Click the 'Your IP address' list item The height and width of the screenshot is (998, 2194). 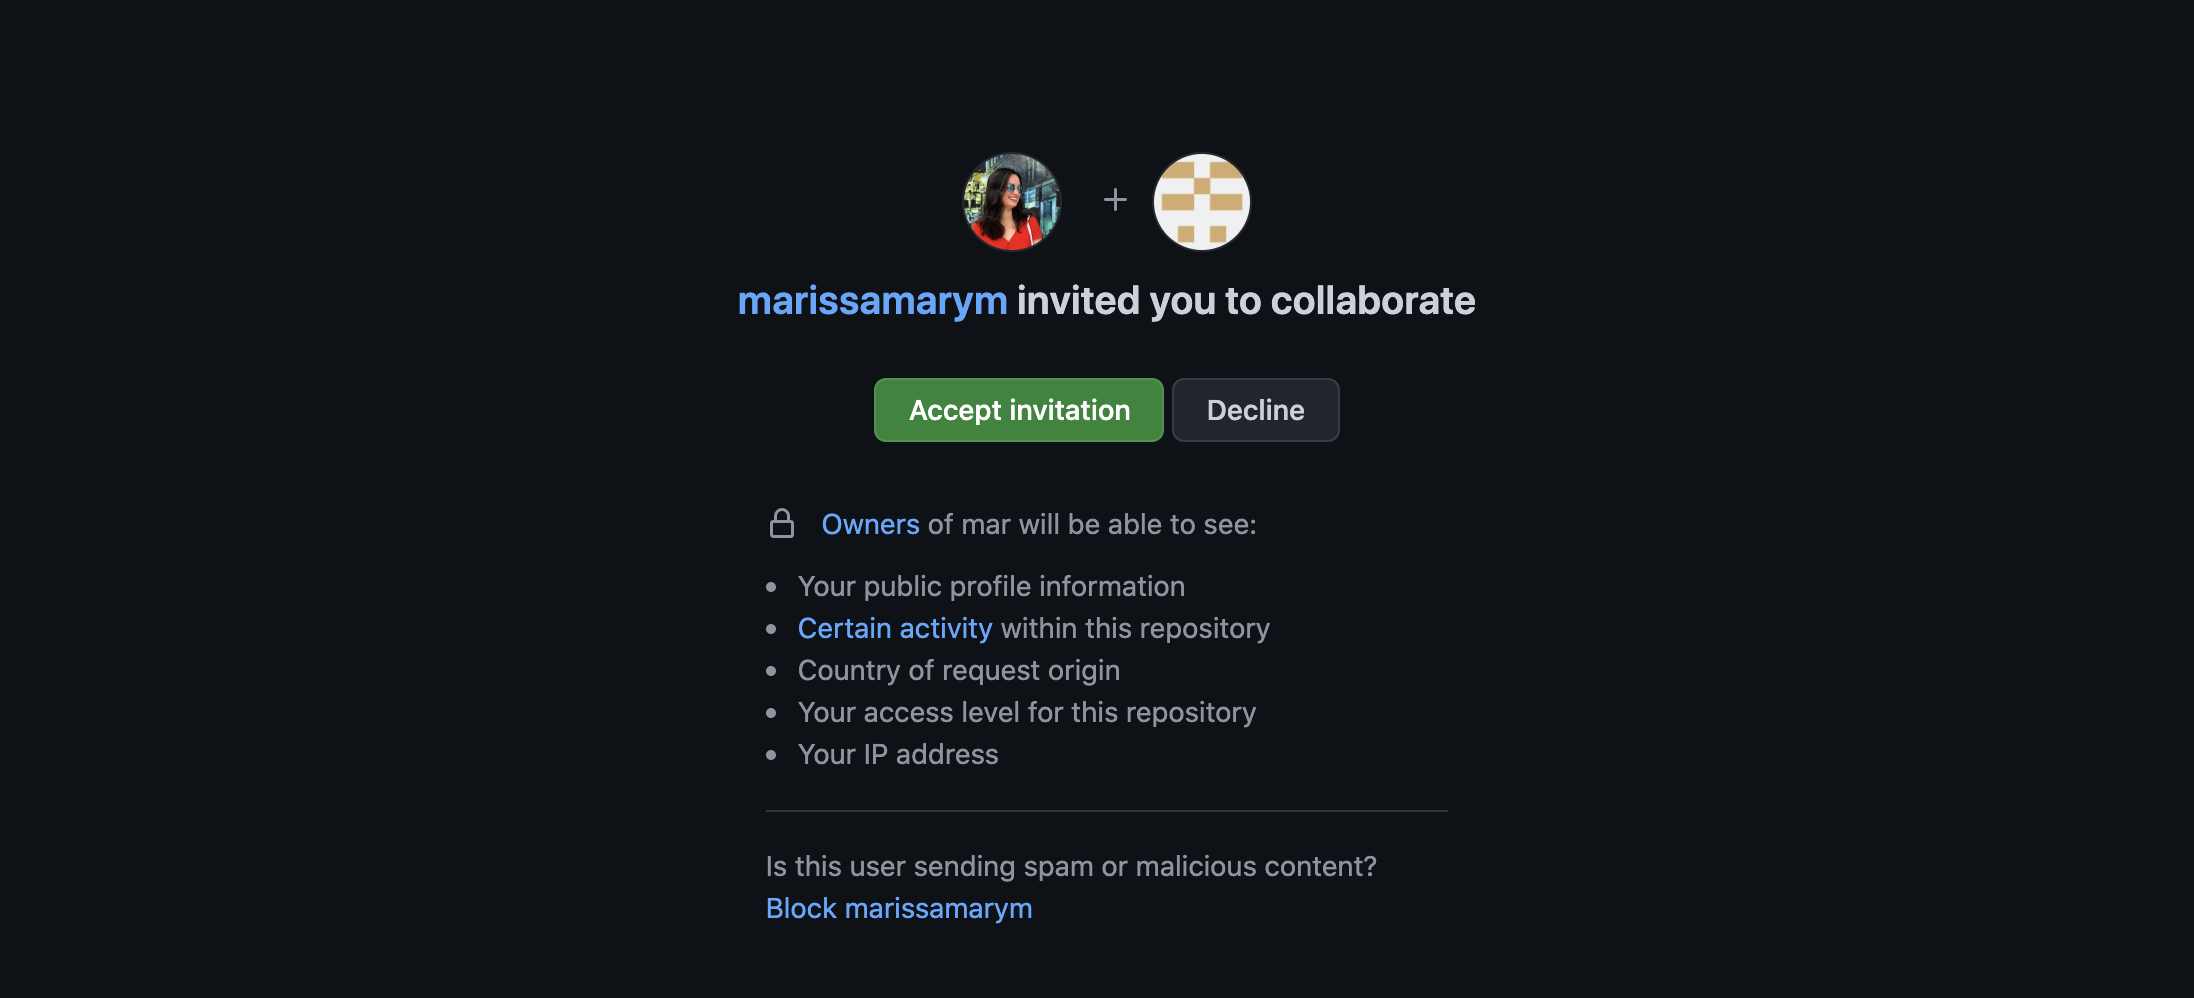point(898,754)
